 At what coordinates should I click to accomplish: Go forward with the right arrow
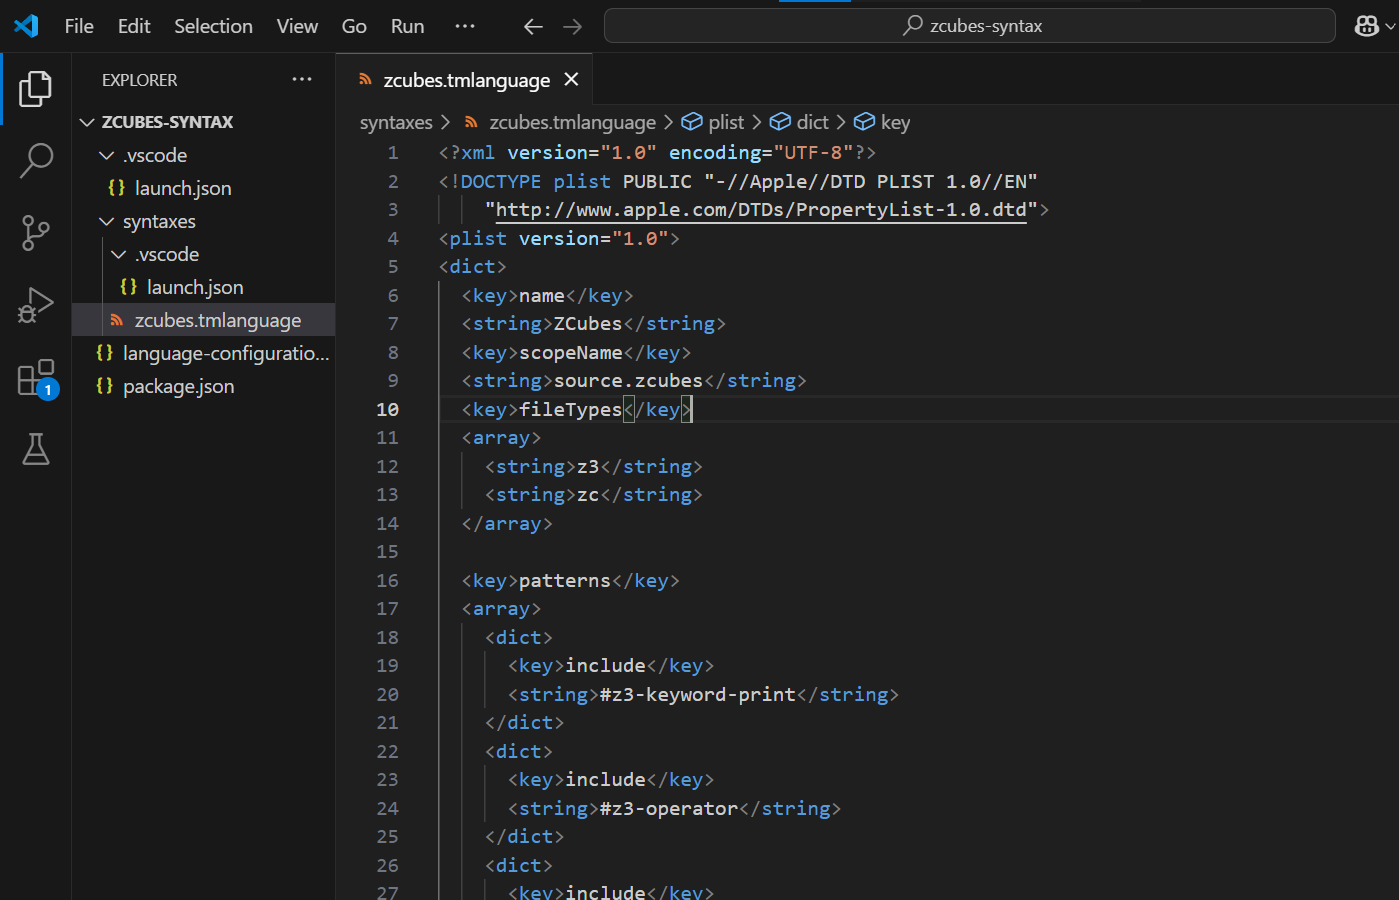click(x=572, y=27)
